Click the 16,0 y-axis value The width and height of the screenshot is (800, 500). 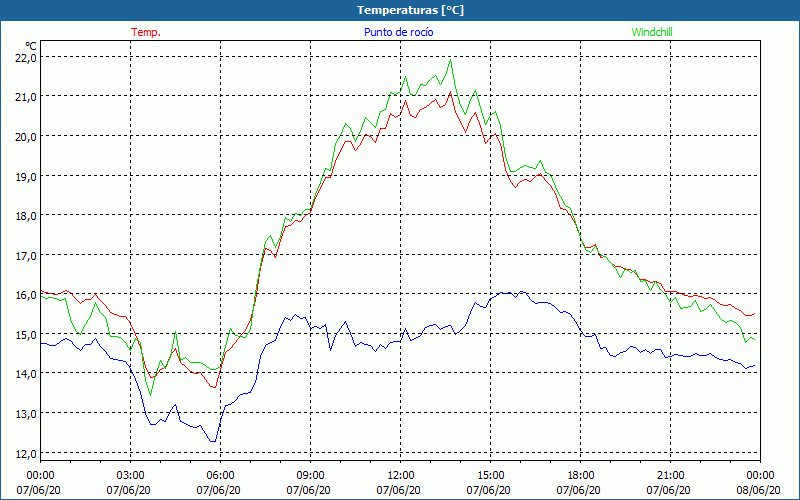tap(26, 294)
